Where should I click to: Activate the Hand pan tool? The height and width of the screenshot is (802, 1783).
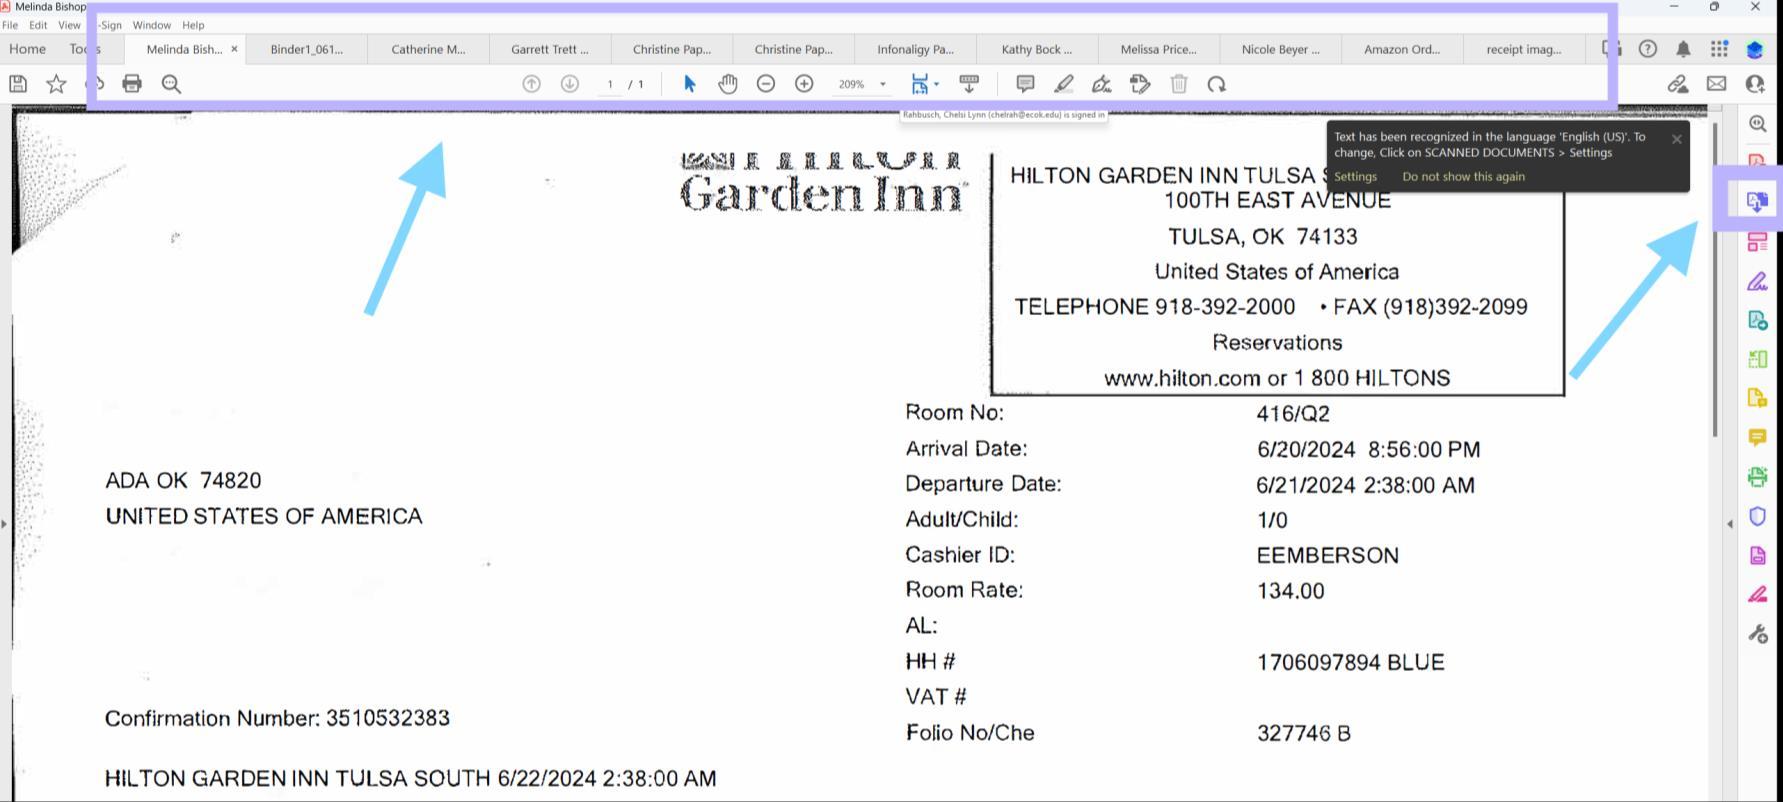click(x=728, y=84)
